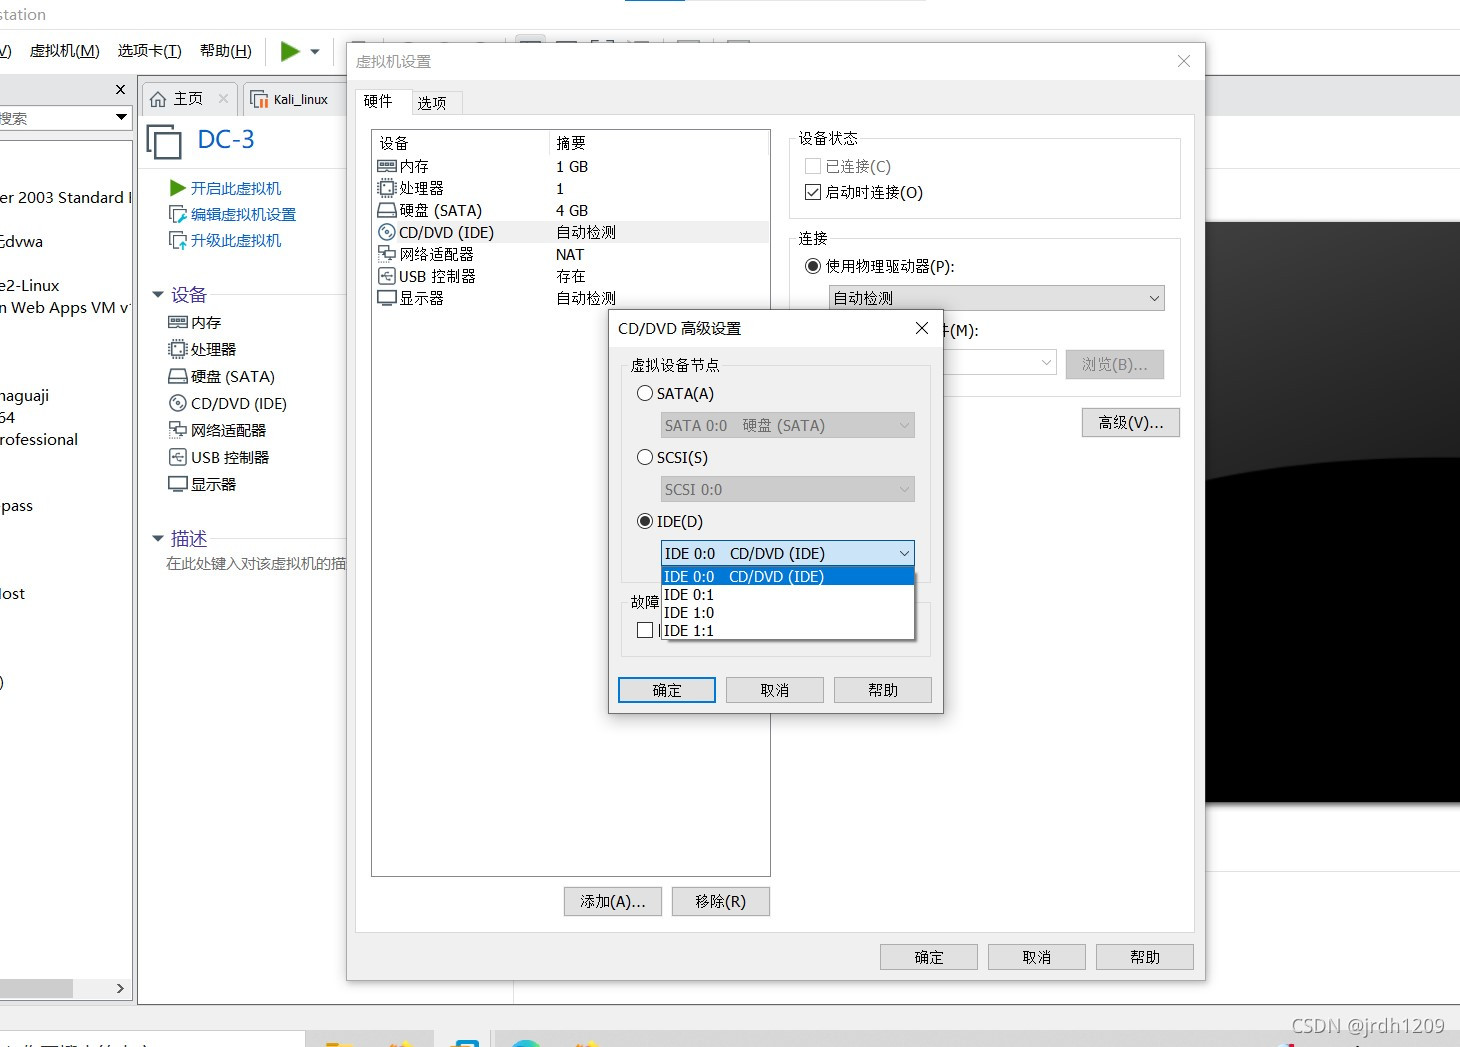The height and width of the screenshot is (1047, 1460).
Task: Select the SATA(A) radio button
Action: tap(645, 393)
